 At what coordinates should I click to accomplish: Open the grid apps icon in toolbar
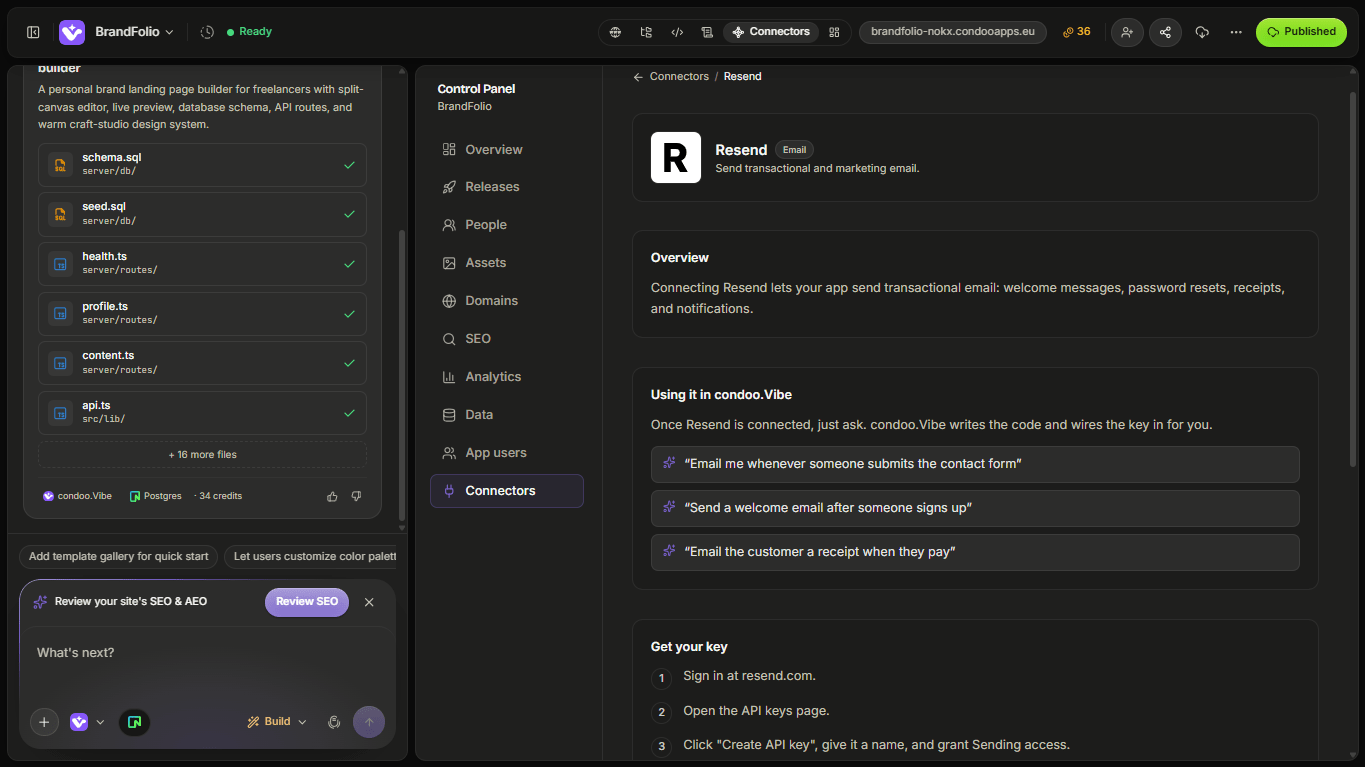point(834,32)
